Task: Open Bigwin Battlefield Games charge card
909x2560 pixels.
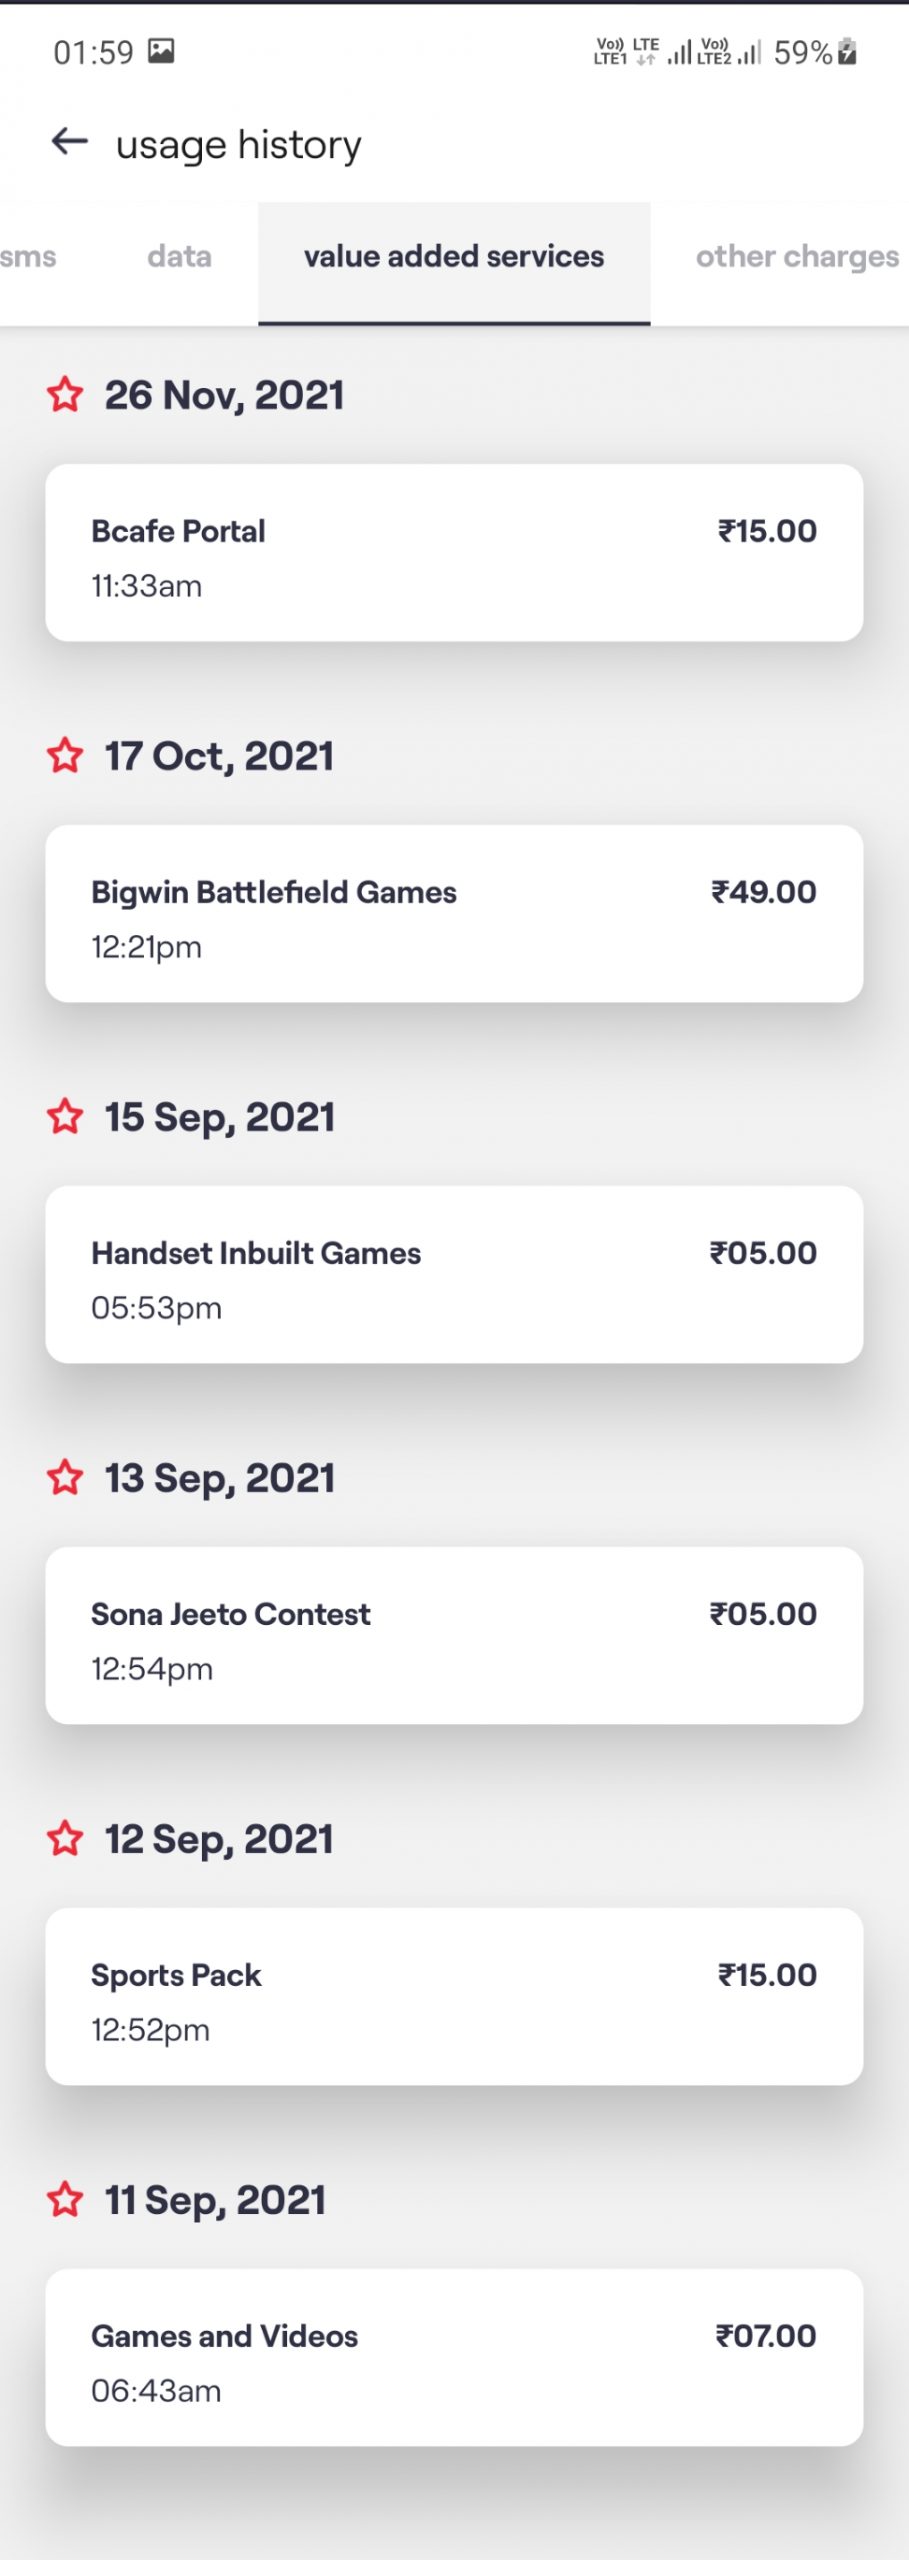Action: point(454,914)
